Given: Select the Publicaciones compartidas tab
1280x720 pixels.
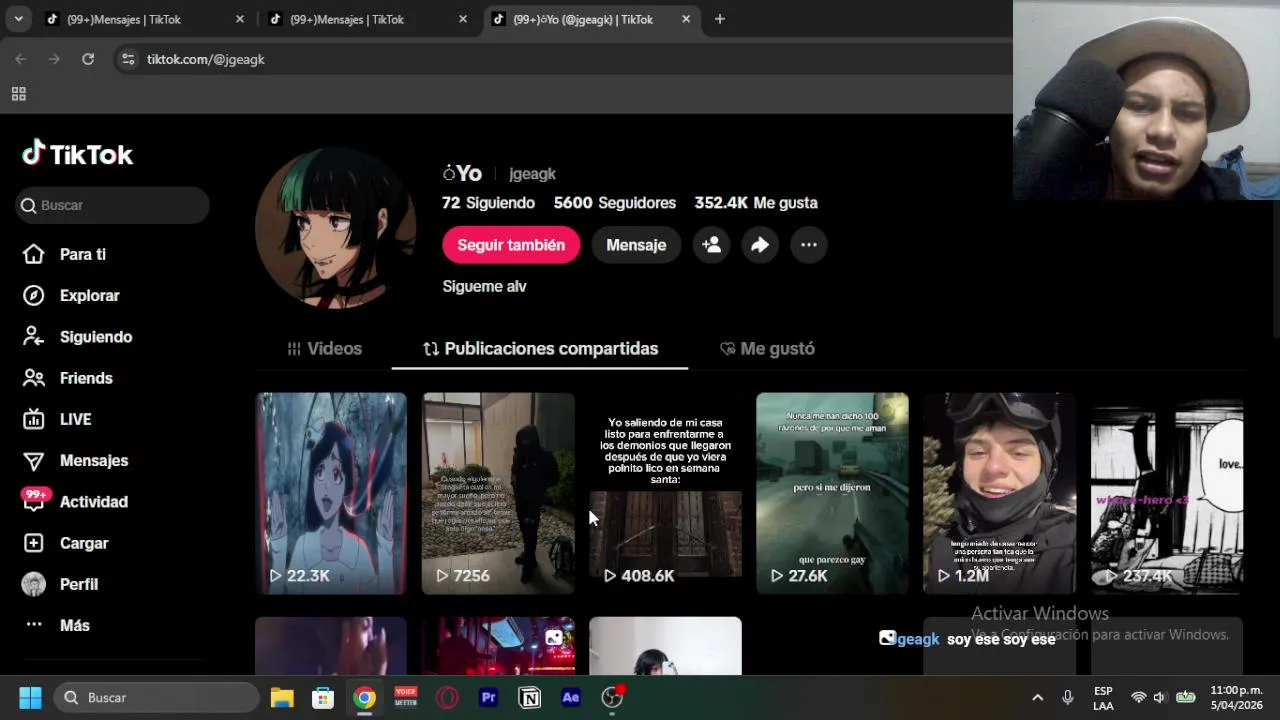Looking at the screenshot, I should (x=540, y=349).
